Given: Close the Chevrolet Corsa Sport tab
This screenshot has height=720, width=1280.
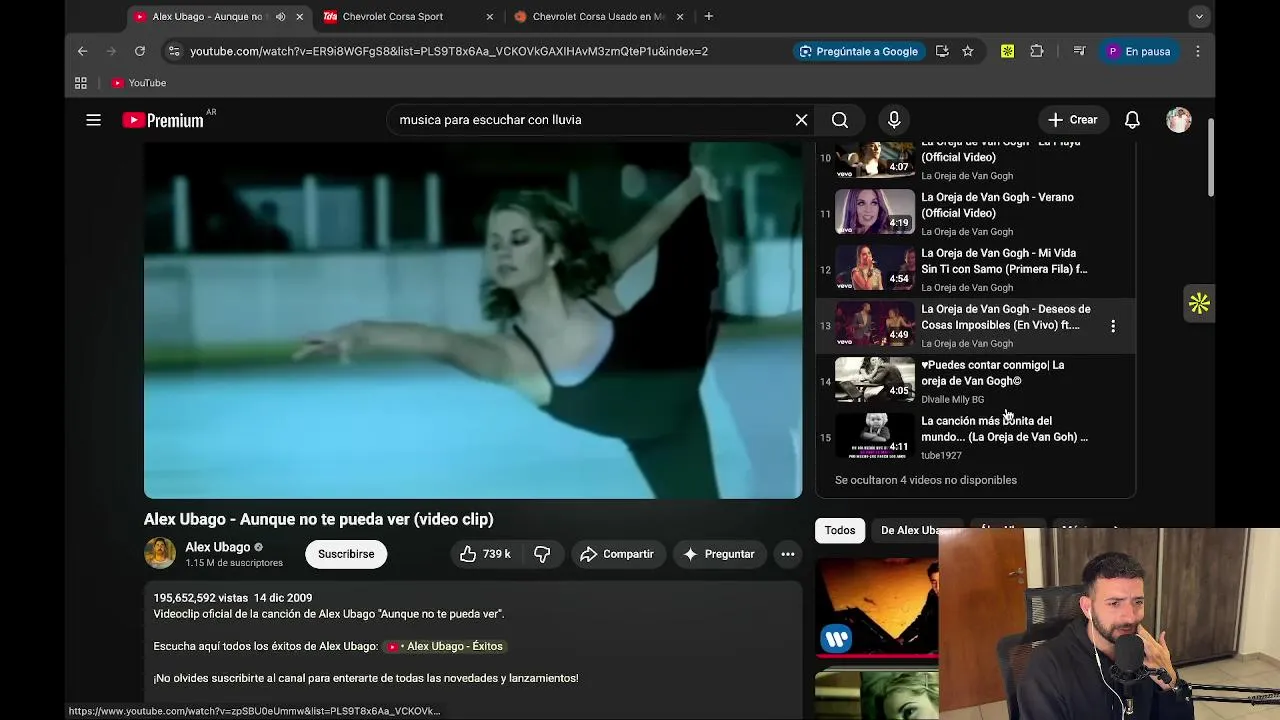Looking at the screenshot, I should coord(489,16).
